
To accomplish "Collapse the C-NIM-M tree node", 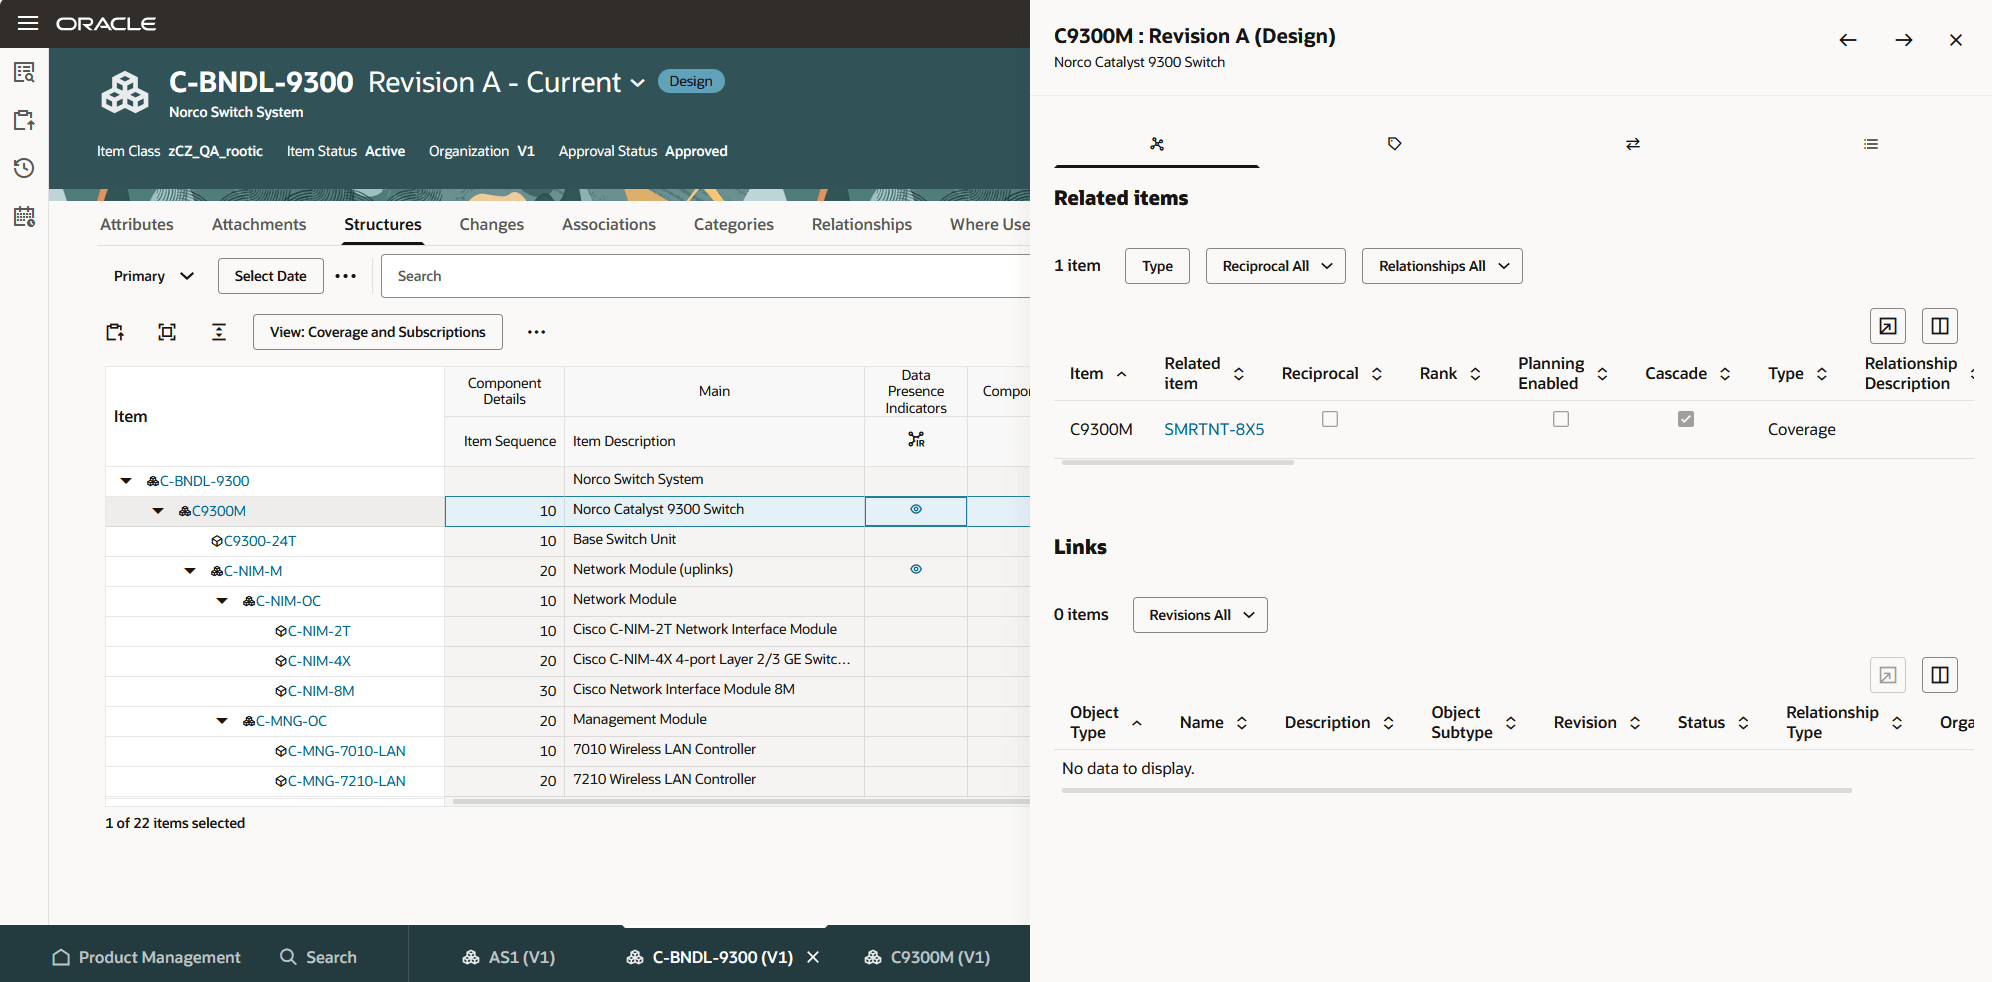I will click(x=190, y=571).
